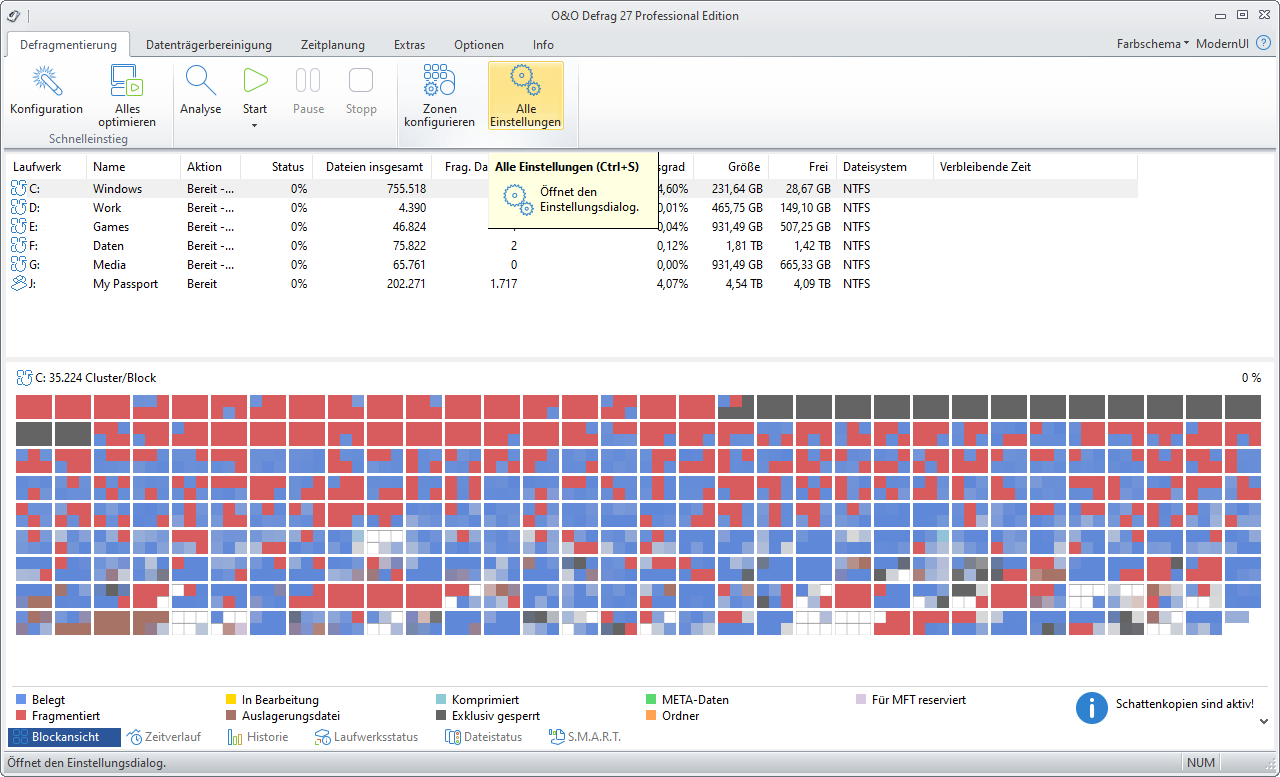Open the Extras tab
Viewport: 1280px width, 777px height.
(x=409, y=45)
